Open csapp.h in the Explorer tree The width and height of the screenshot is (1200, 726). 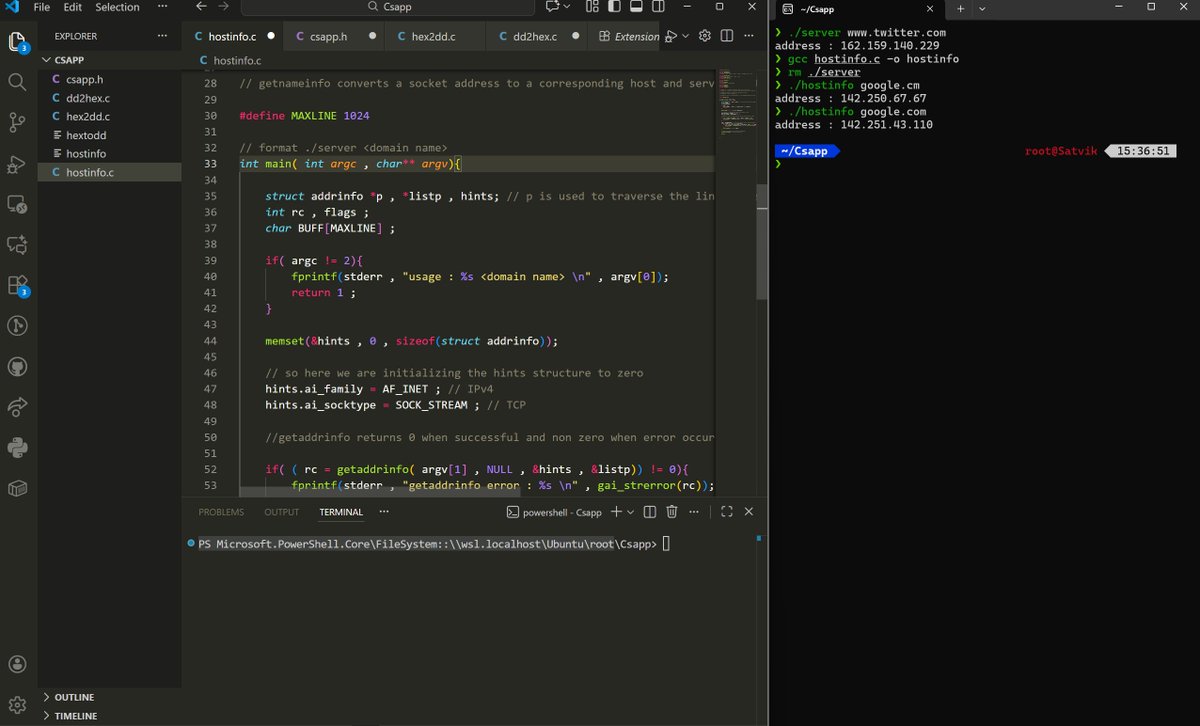pos(110,80)
